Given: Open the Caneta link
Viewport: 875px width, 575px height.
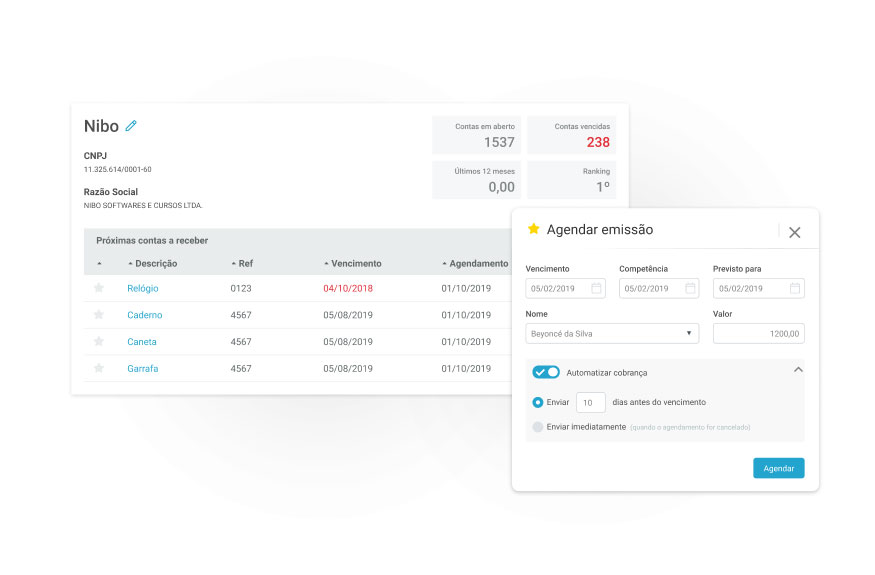Looking at the screenshot, I should tap(142, 342).
